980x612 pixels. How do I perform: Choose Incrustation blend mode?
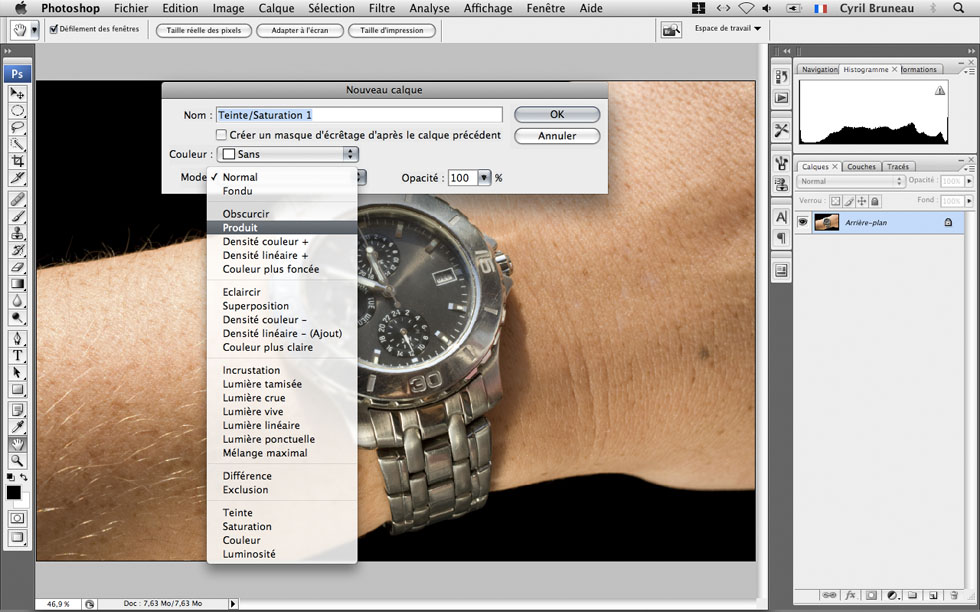(x=282, y=370)
